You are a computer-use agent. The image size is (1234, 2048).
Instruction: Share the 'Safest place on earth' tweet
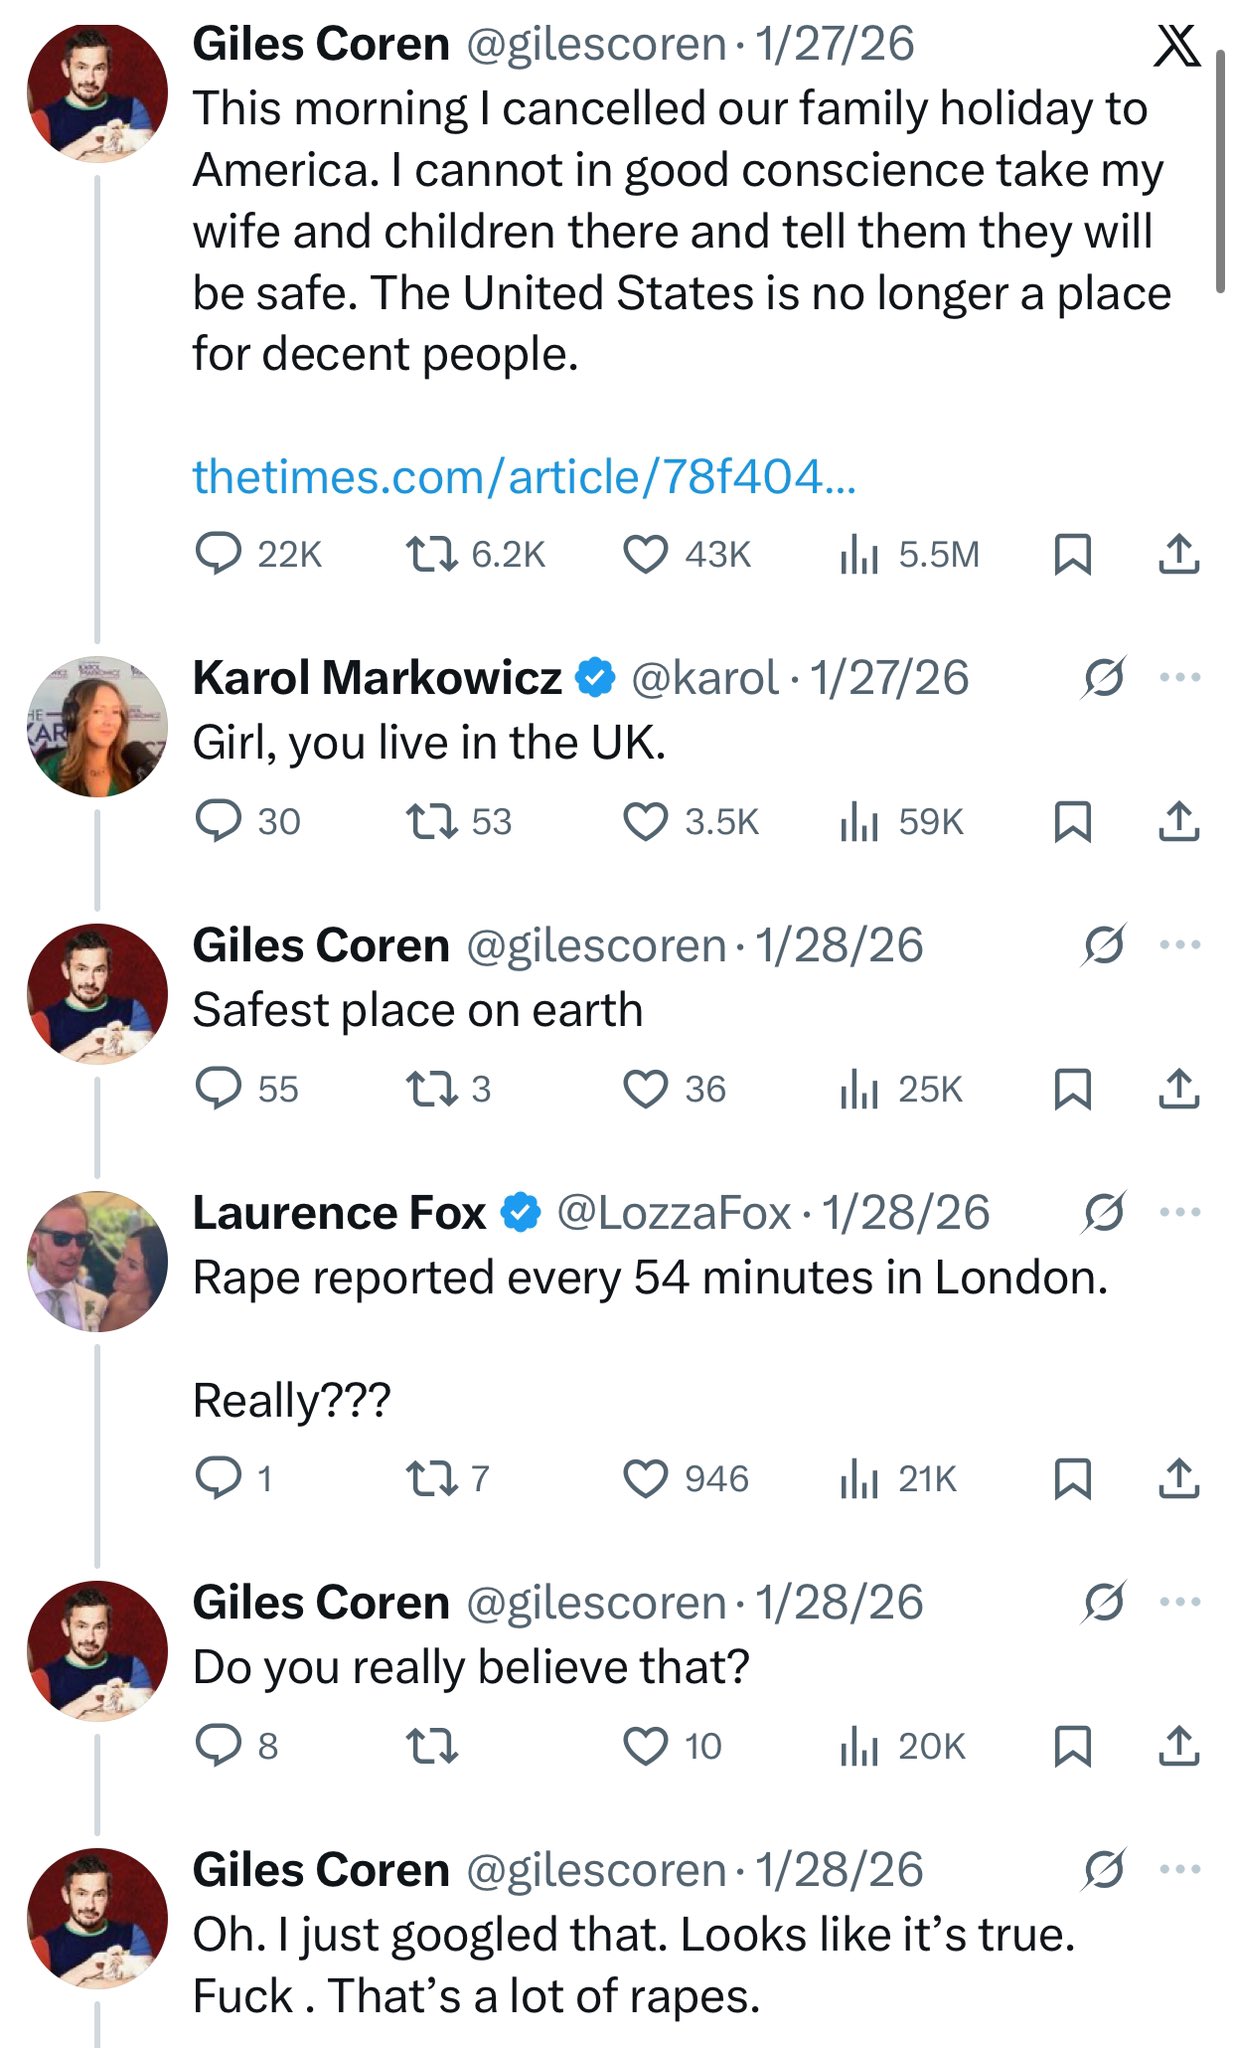click(1179, 1089)
